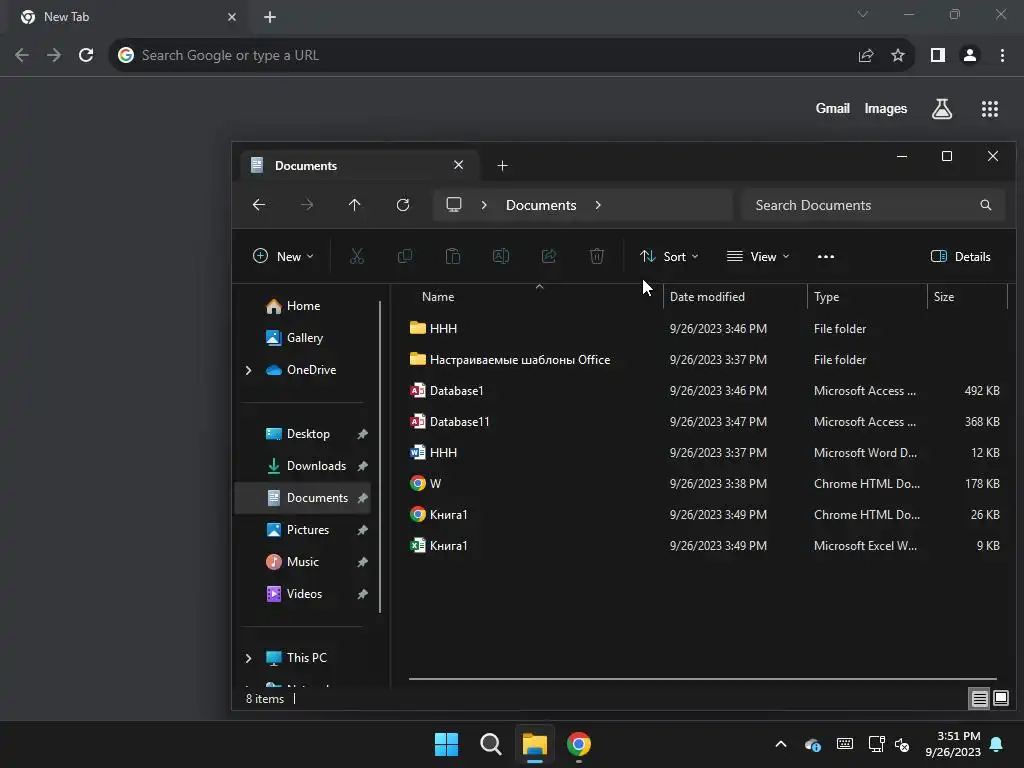Click the horizontal scrollbar in the file list

(703, 679)
